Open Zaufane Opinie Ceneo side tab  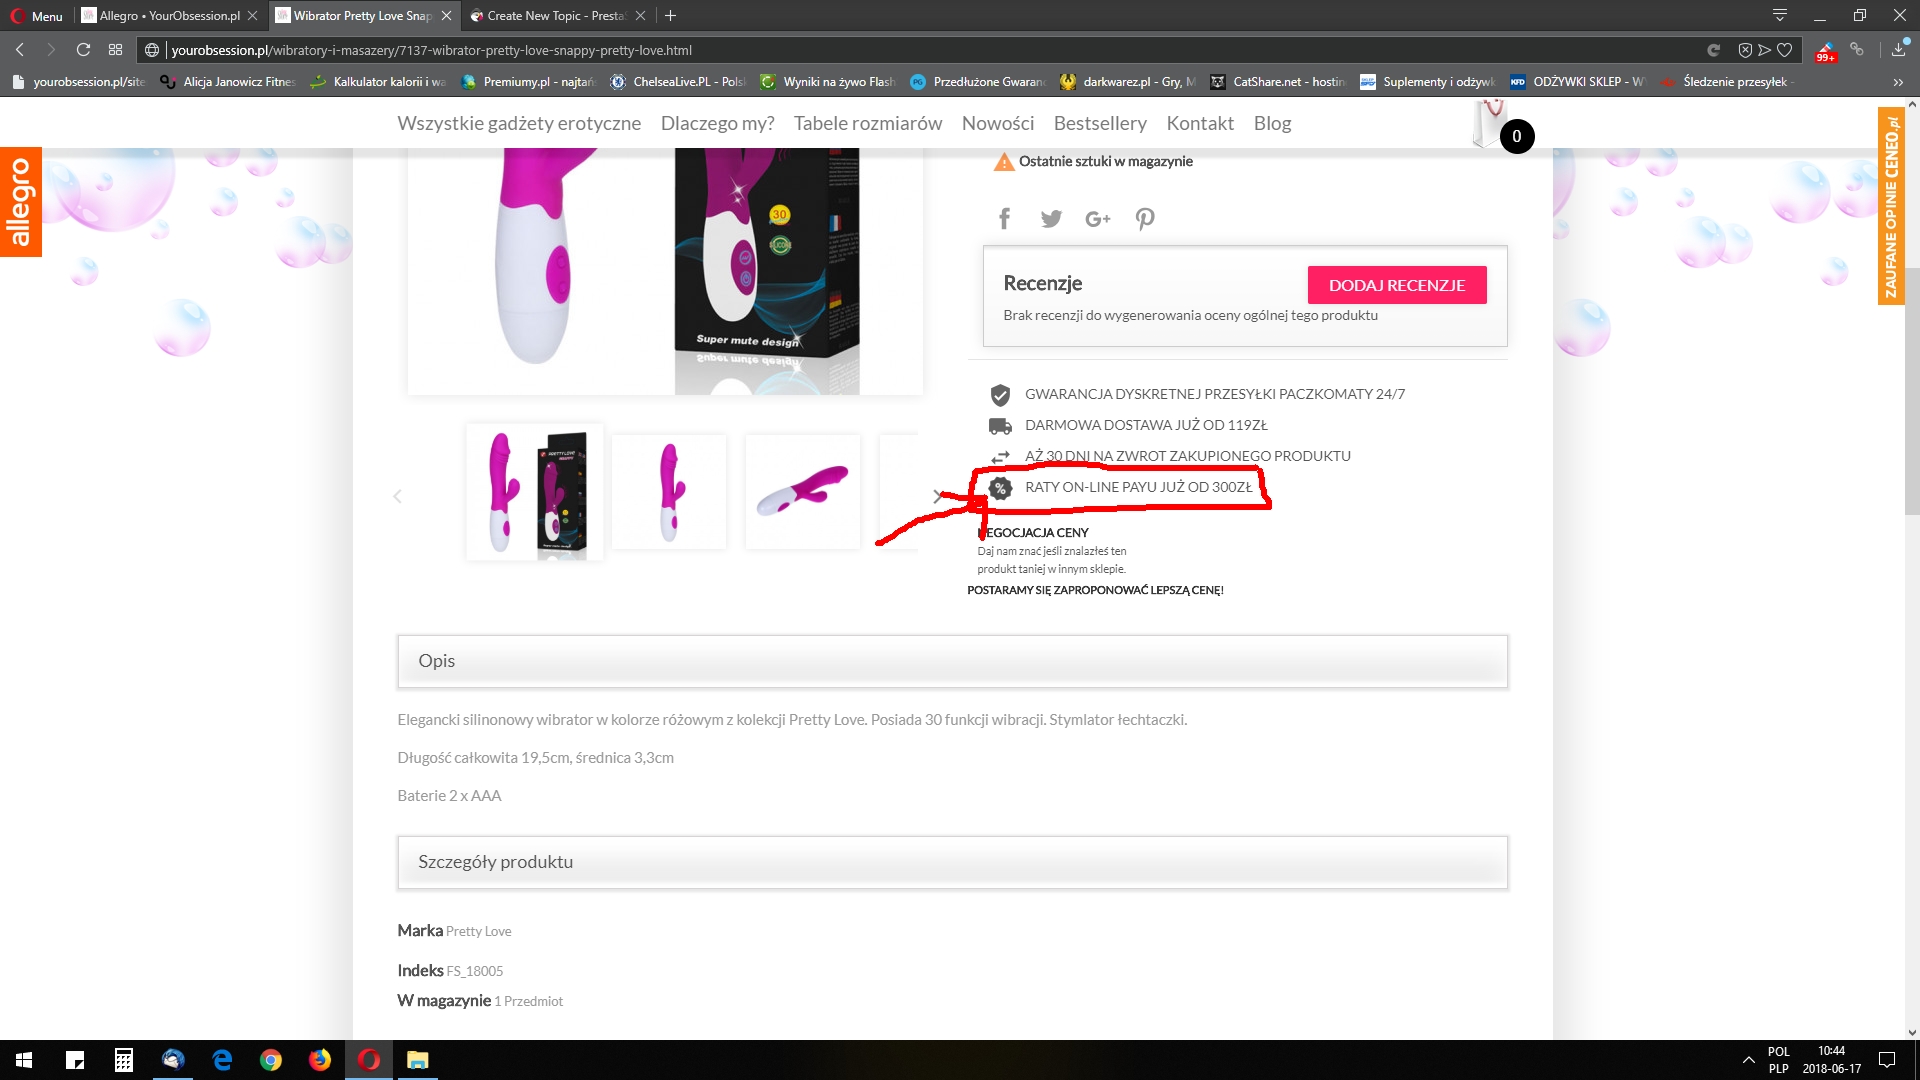(1890, 205)
